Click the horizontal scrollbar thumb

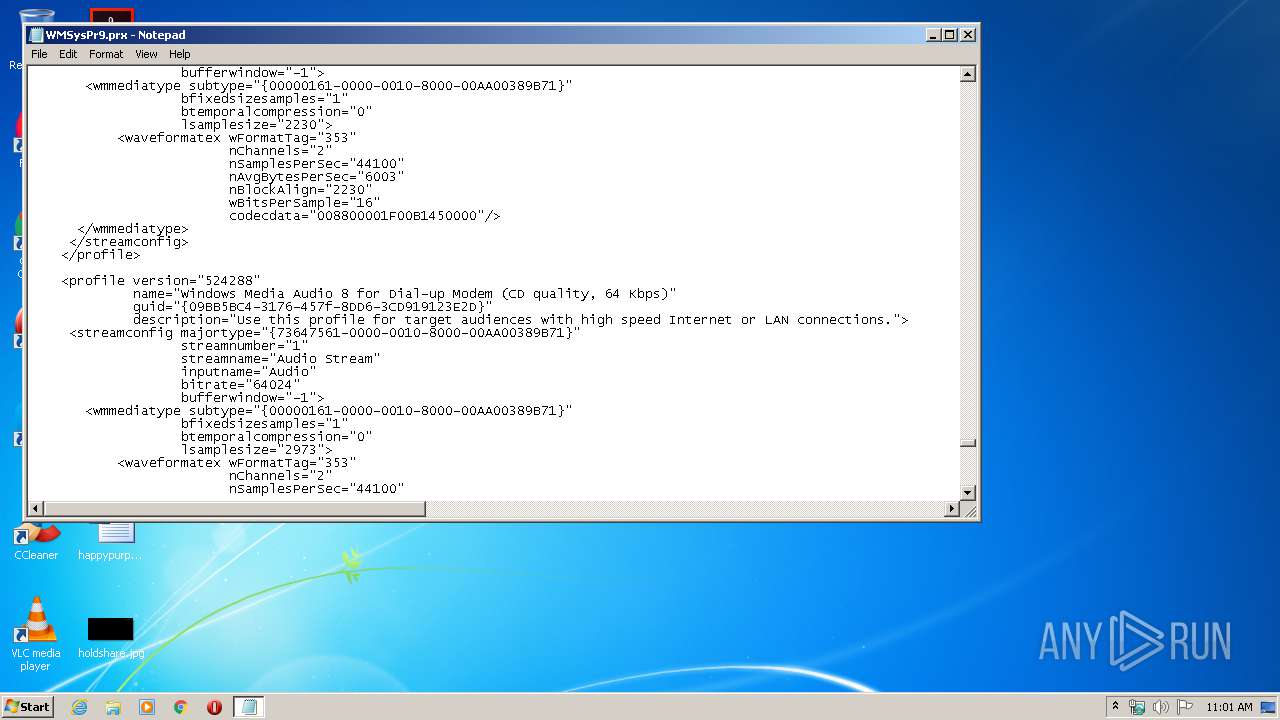[235, 509]
